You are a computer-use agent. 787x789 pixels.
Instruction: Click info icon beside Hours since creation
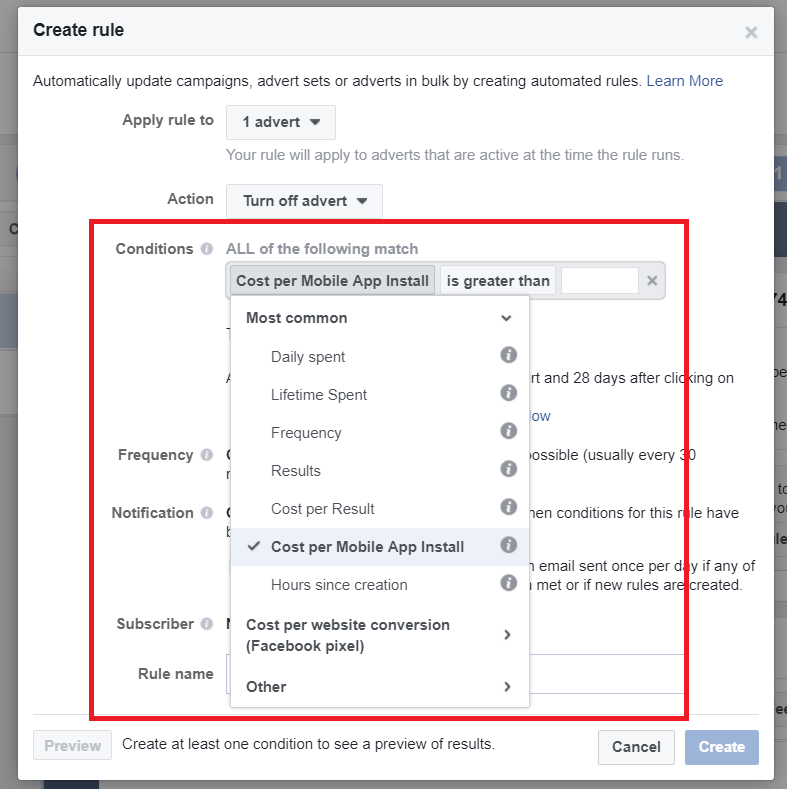point(508,583)
